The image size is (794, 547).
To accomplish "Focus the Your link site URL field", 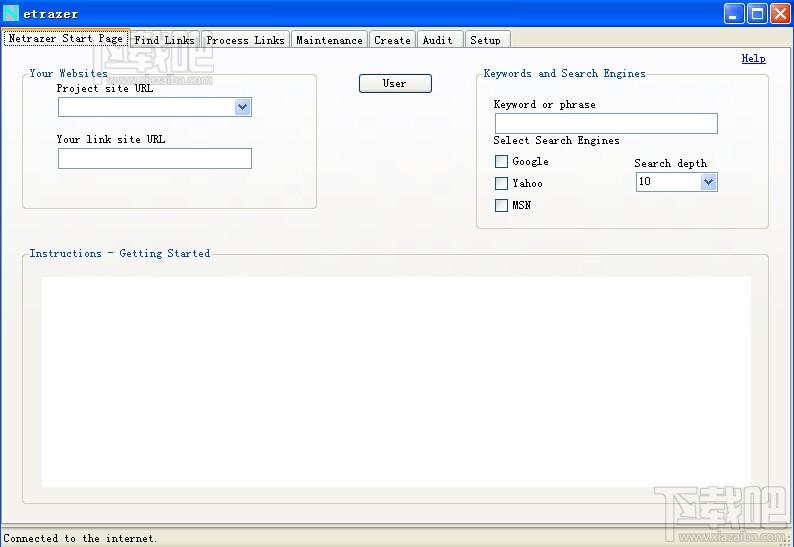I will 155,159.
